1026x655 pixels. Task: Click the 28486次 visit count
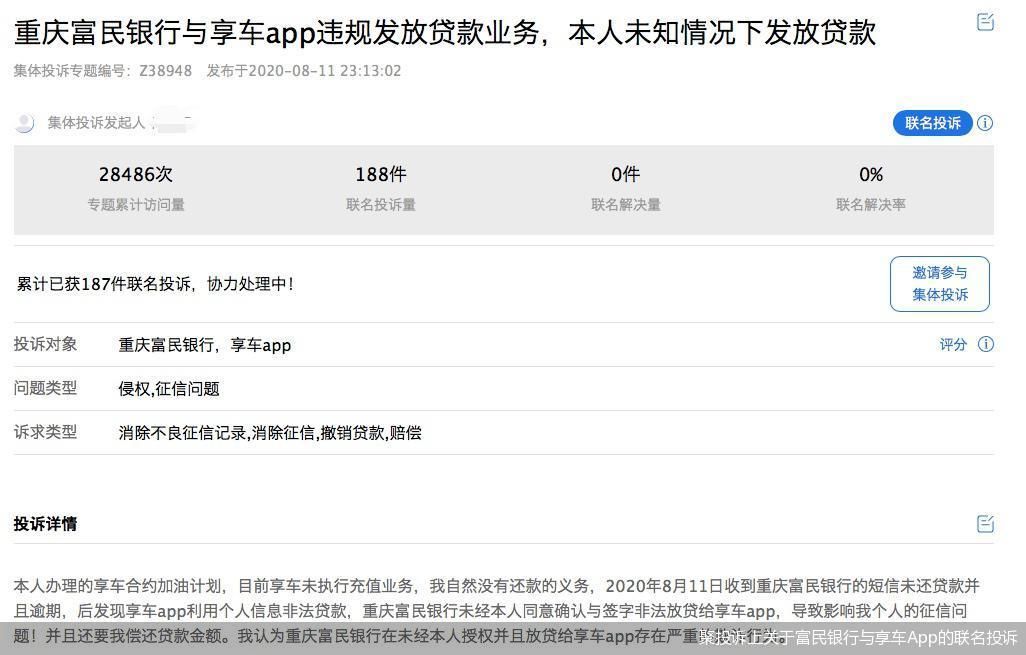pos(136,175)
